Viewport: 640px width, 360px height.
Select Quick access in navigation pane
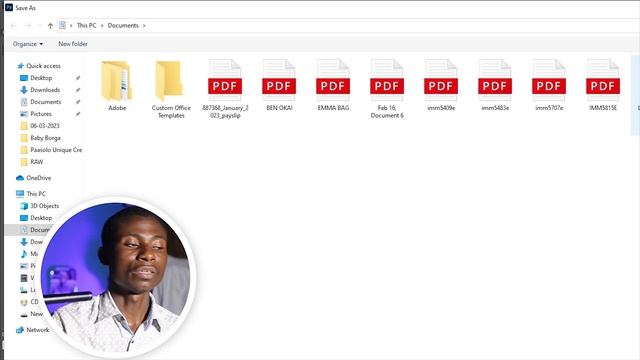coord(39,66)
